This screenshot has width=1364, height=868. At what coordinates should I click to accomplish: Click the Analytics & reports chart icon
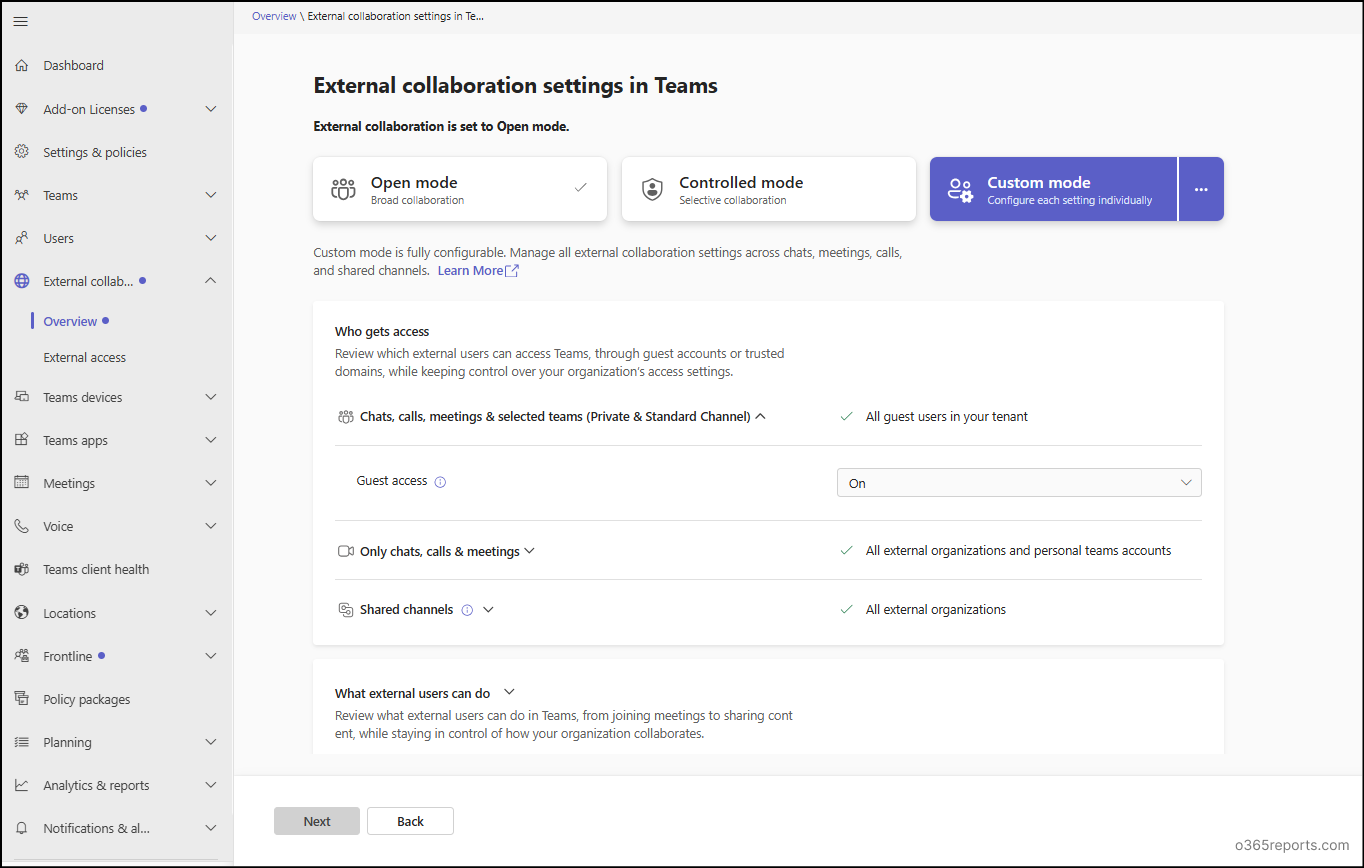pos(21,785)
